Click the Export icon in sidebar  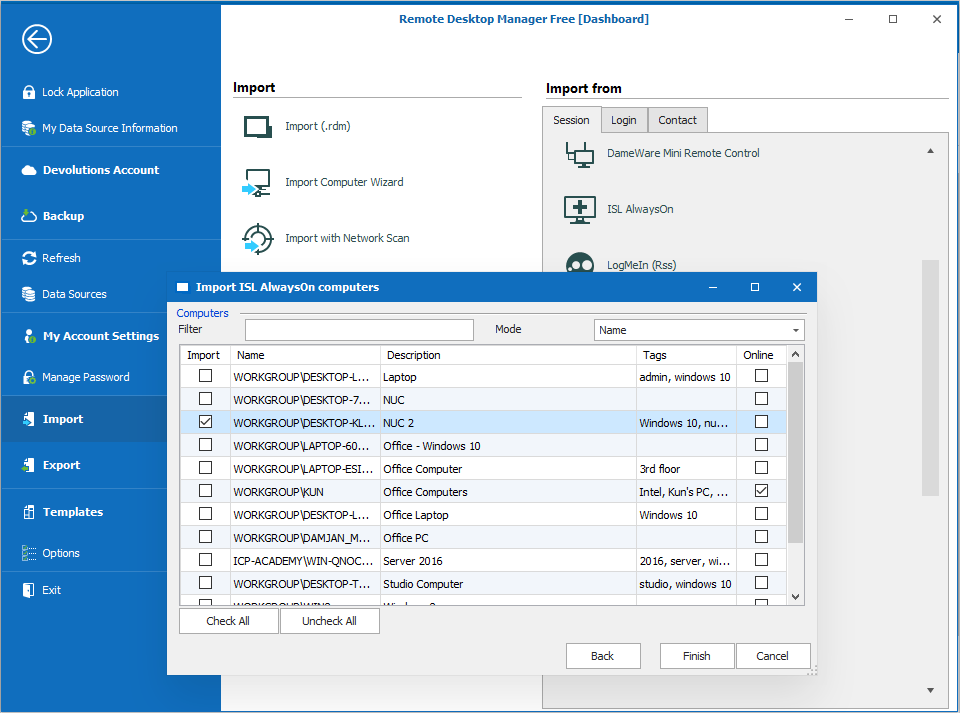(28, 465)
